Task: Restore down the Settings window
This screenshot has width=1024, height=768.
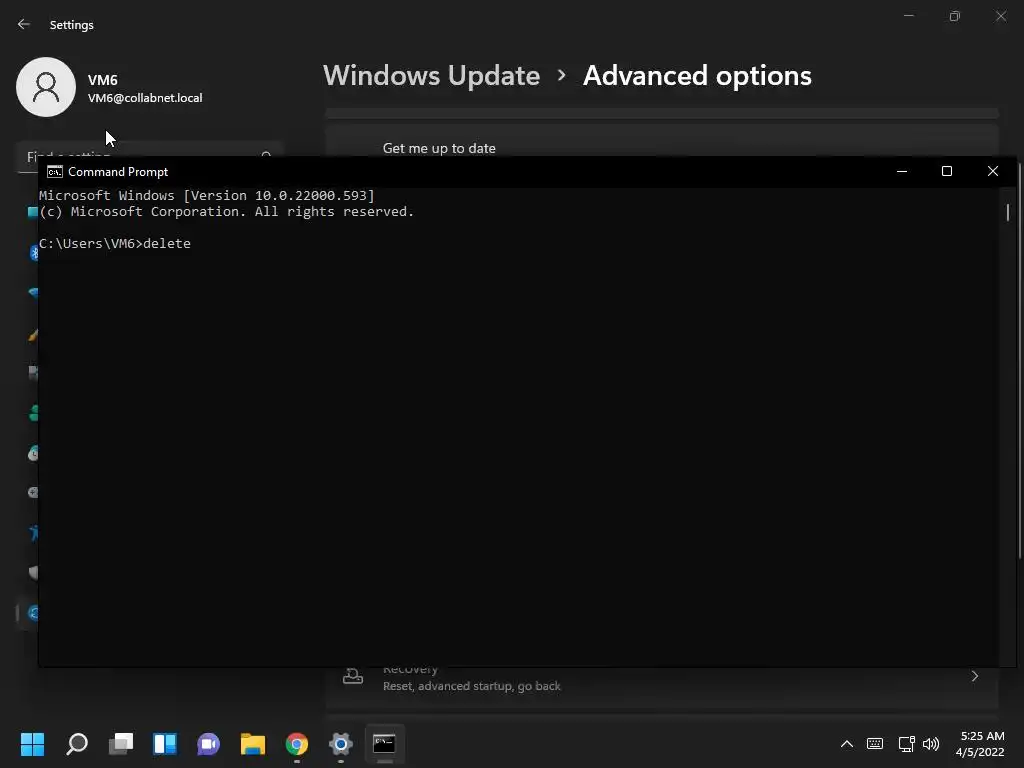Action: pyautogui.click(x=955, y=16)
